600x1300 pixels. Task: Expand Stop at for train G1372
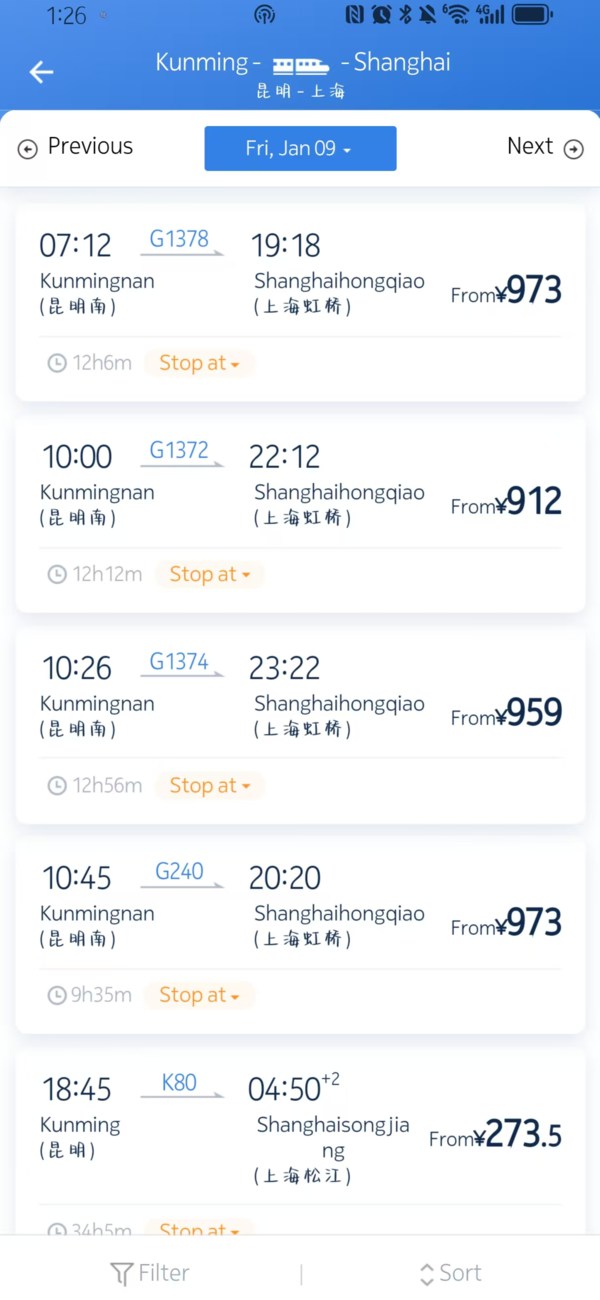(x=210, y=574)
